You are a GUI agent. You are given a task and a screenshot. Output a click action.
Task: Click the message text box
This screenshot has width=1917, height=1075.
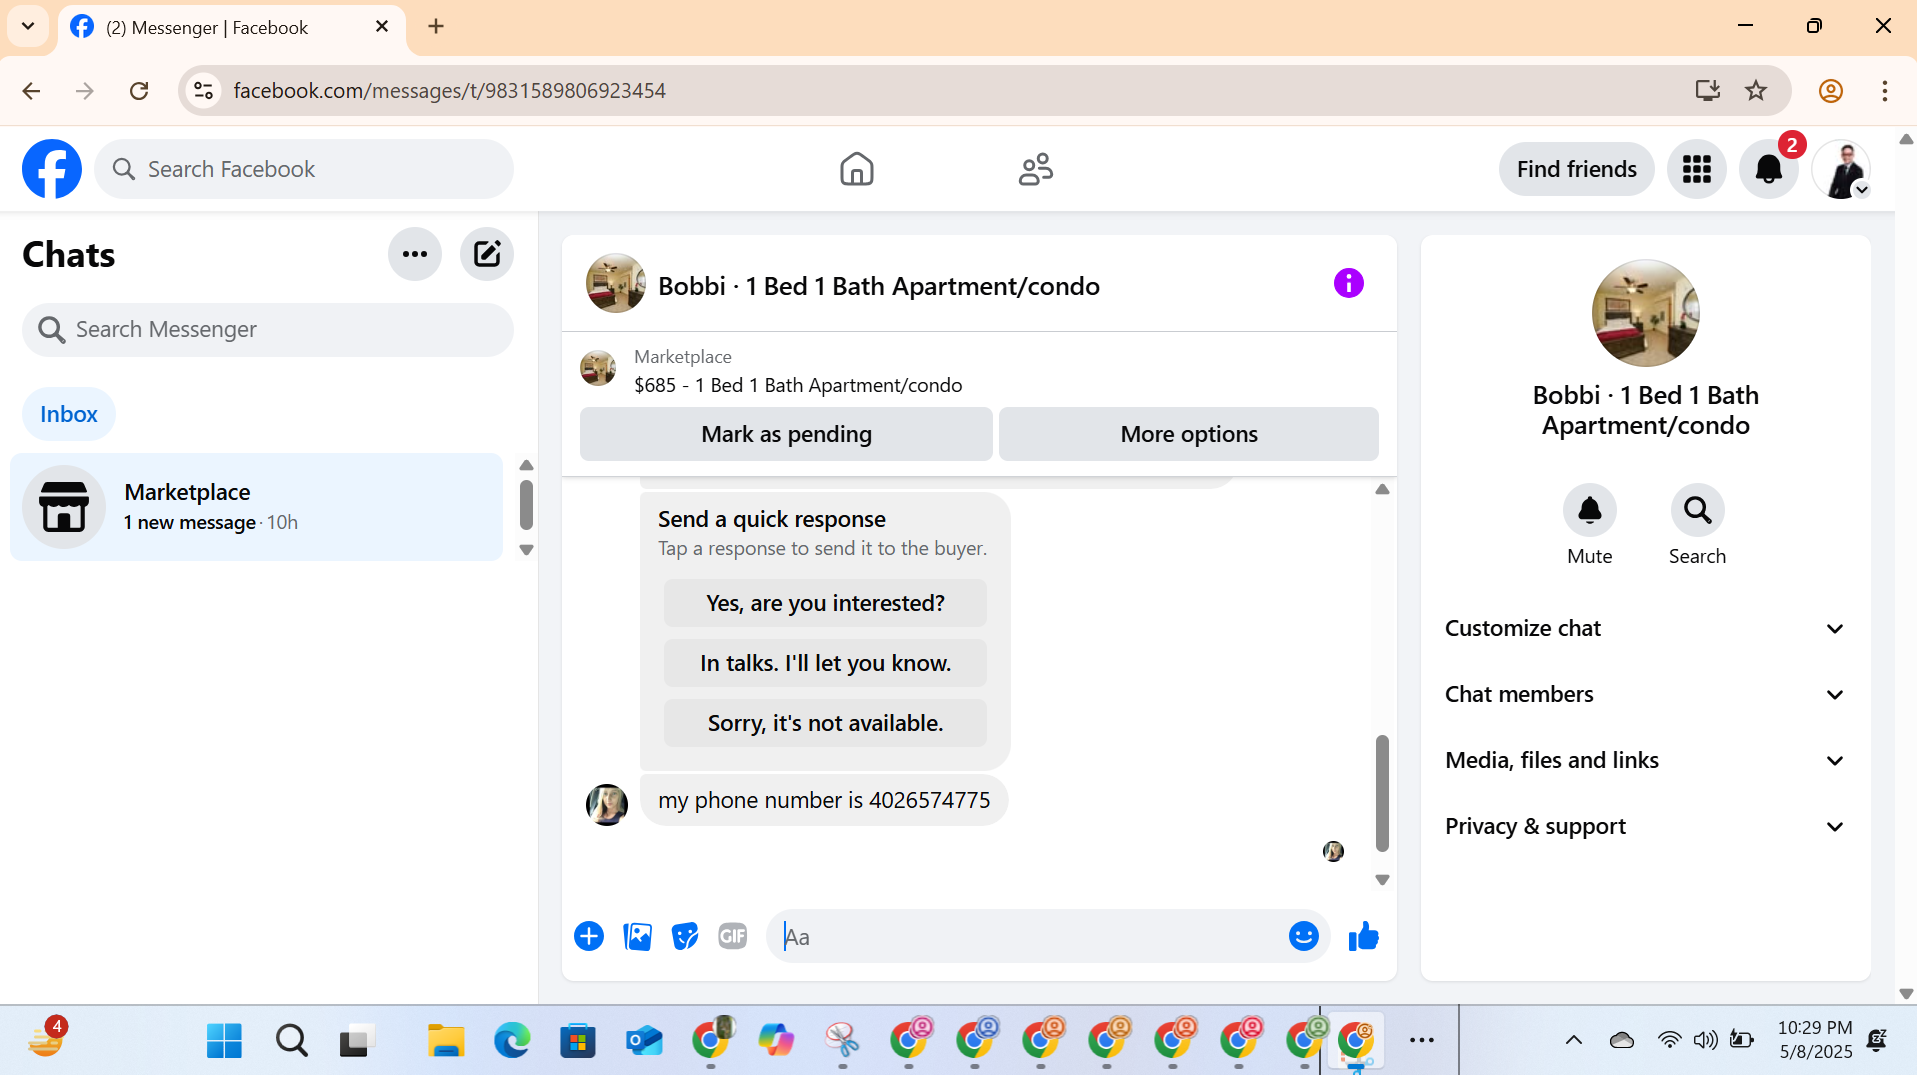tap(1030, 937)
